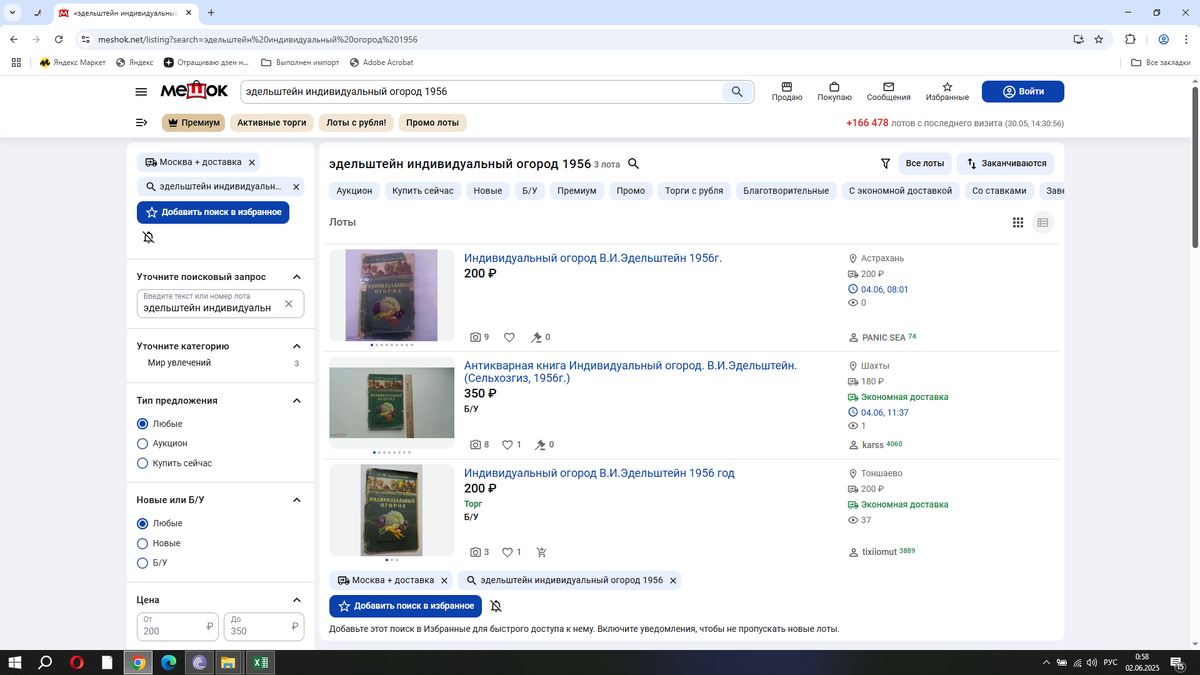
Task: Click the Премиум button
Action: pyautogui.click(x=193, y=123)
